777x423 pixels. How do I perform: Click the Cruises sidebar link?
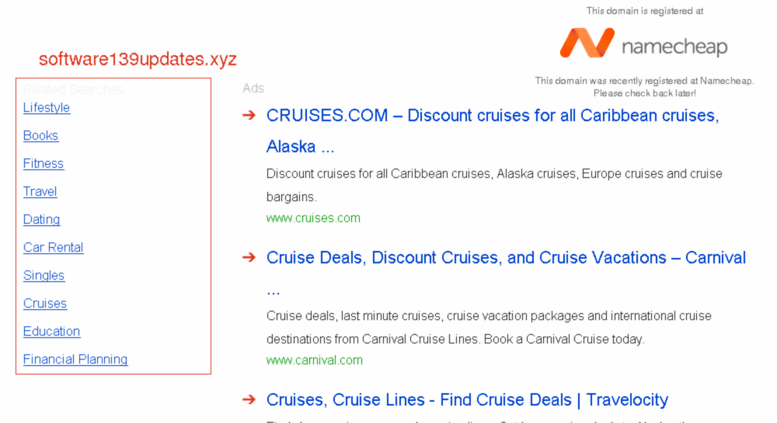click(x=45, y=303)
